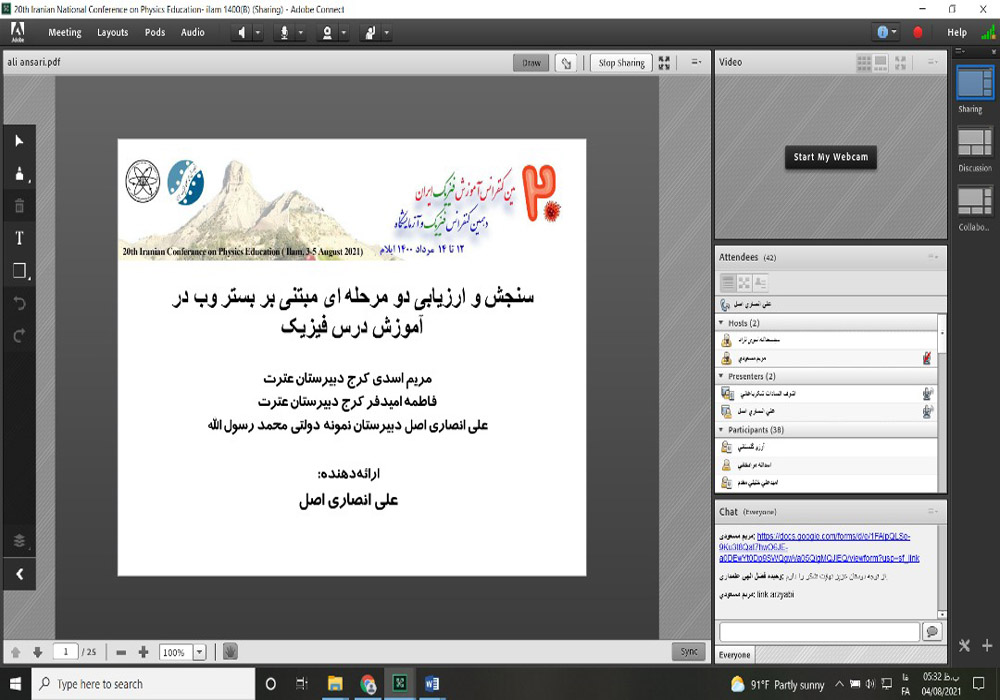
Task: Click Start My Webcam
Action: click(830, 157)
